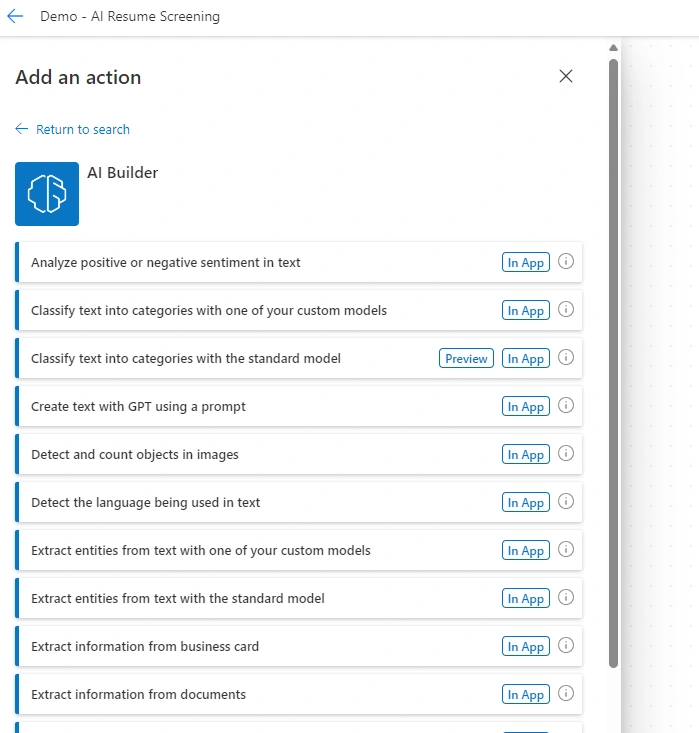Choose Extract entities with one of your custom models
The width and height of the screenshot is (699, 733).
click(x=298, y=550)
